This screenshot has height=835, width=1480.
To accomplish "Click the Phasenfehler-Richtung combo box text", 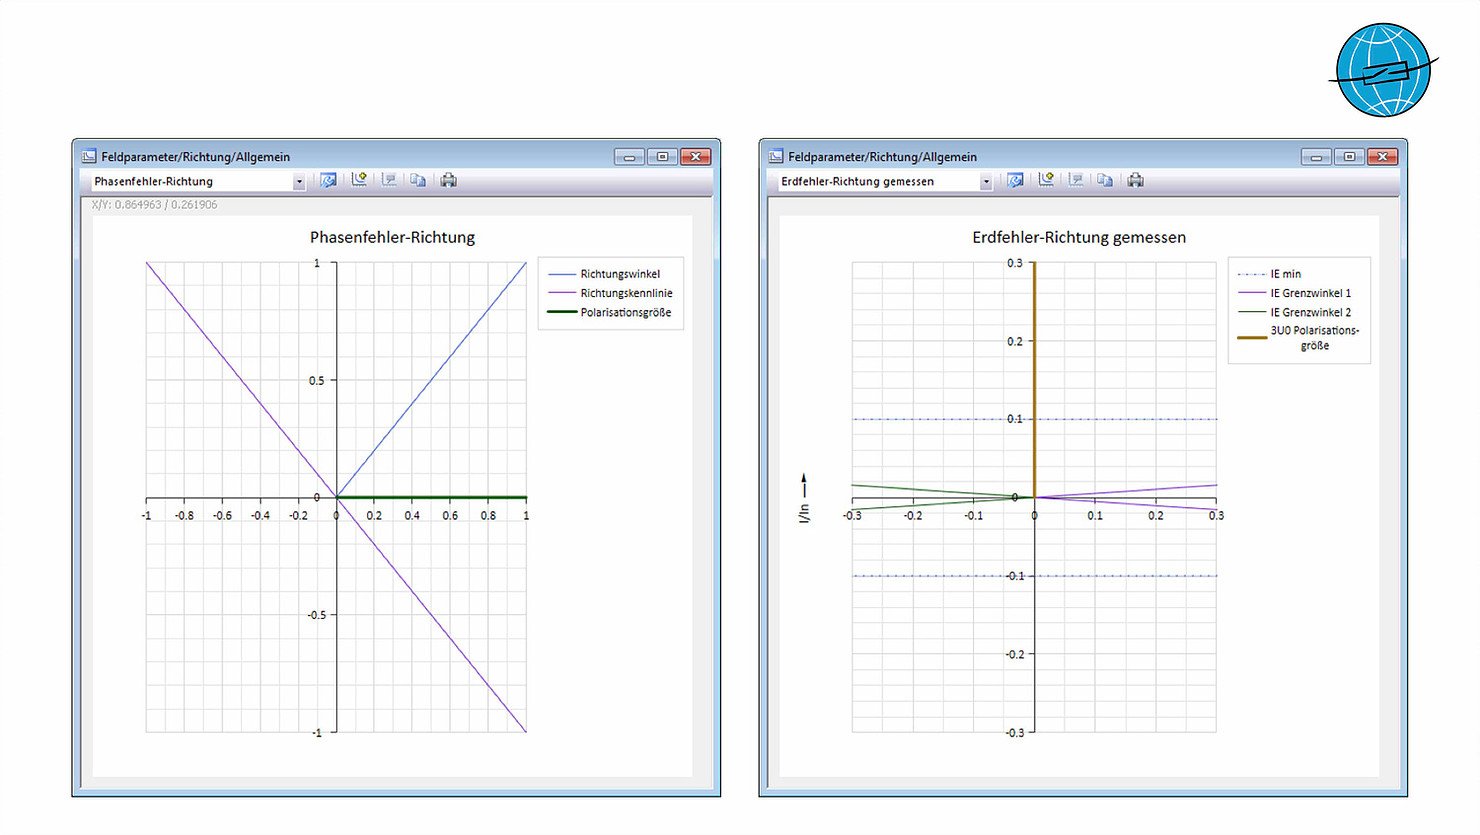I will tap(153, 182).
